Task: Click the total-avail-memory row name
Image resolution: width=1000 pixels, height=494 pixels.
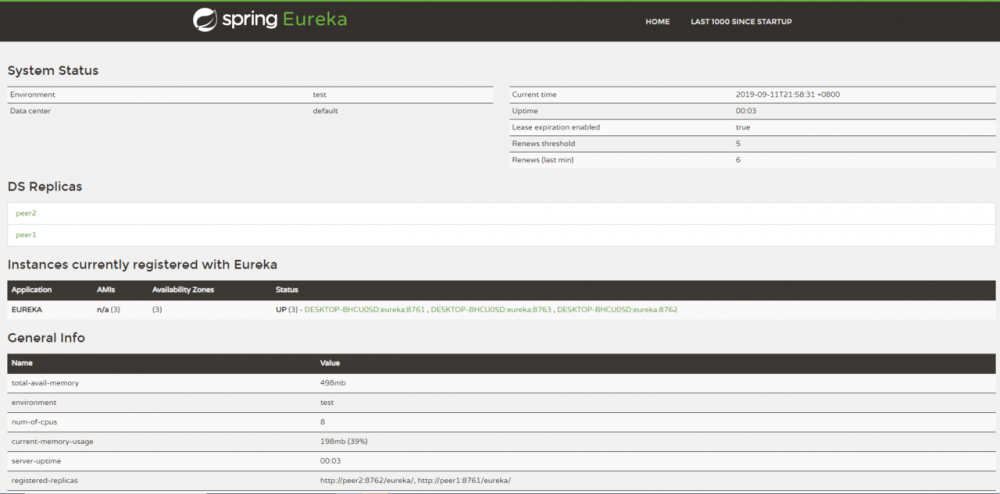Action: 45,383
